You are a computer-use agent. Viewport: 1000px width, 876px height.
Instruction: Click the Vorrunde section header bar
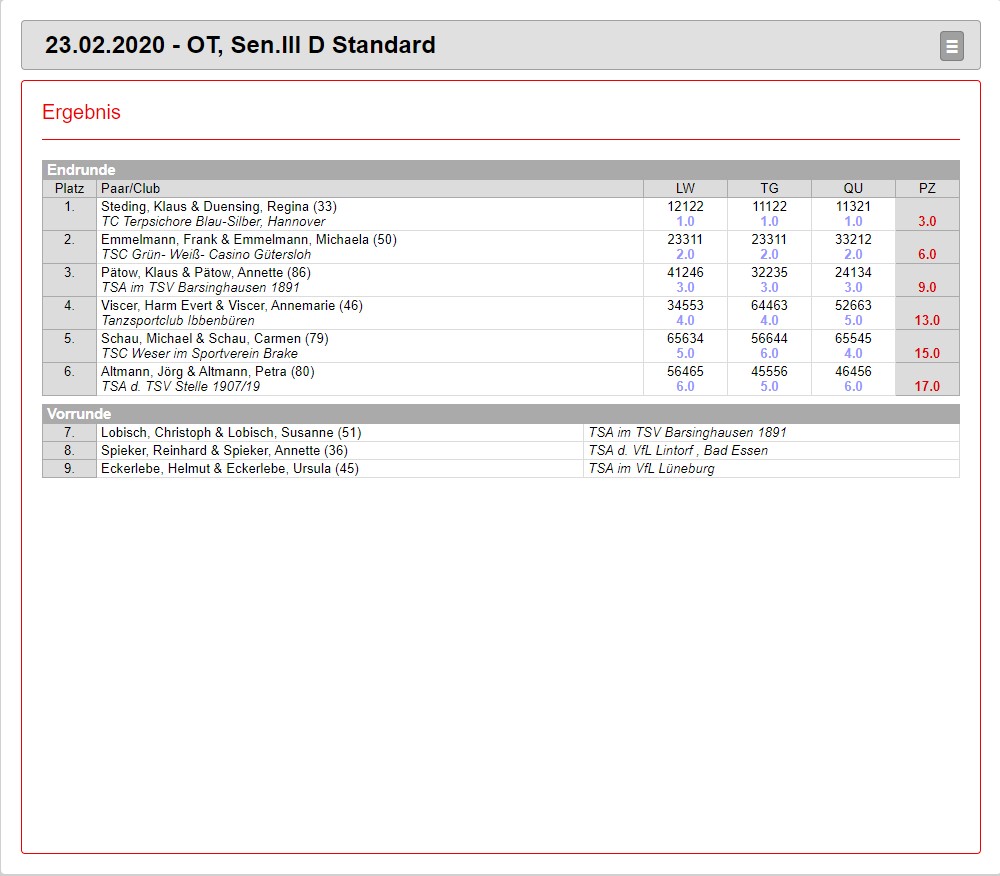coord(500,413)
